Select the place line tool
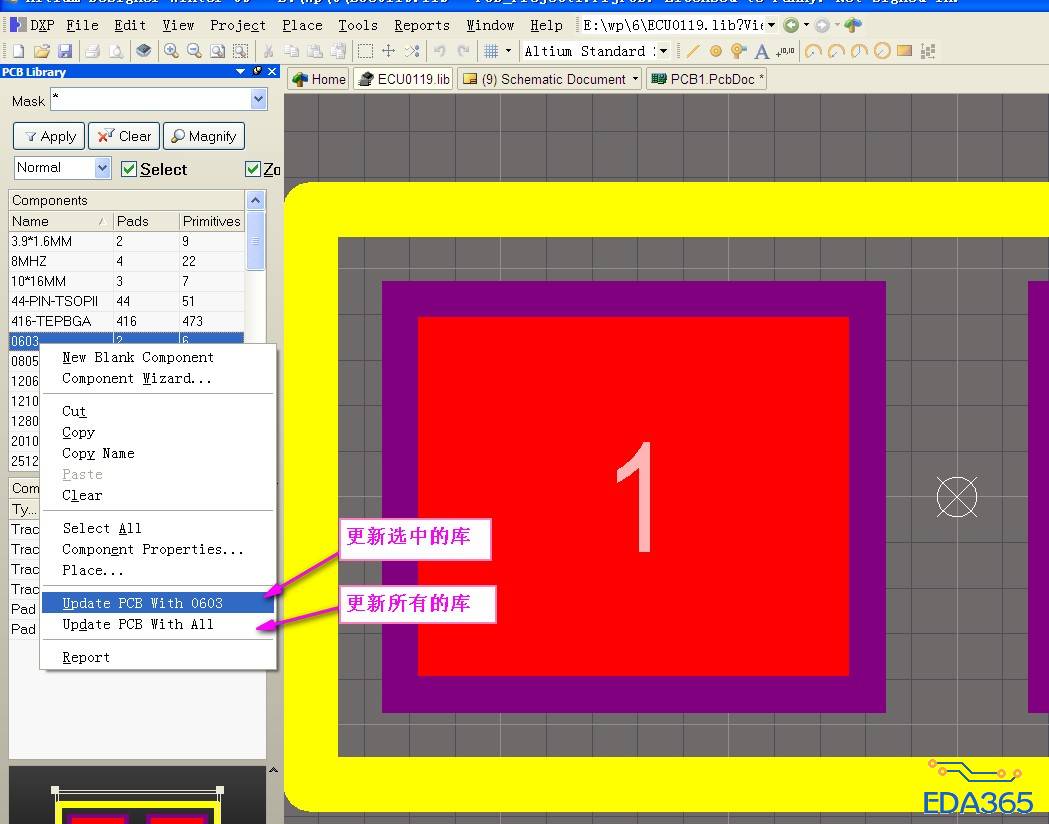Image resolution: width=1049 pixels, height=824 pixels. (693, 51)
